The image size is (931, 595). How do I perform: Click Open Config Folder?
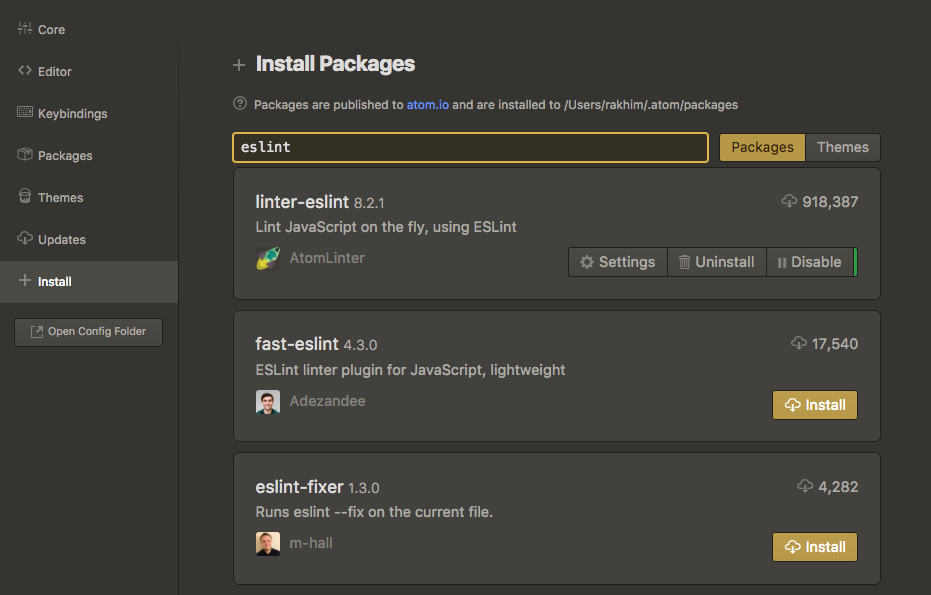point(88,332)
